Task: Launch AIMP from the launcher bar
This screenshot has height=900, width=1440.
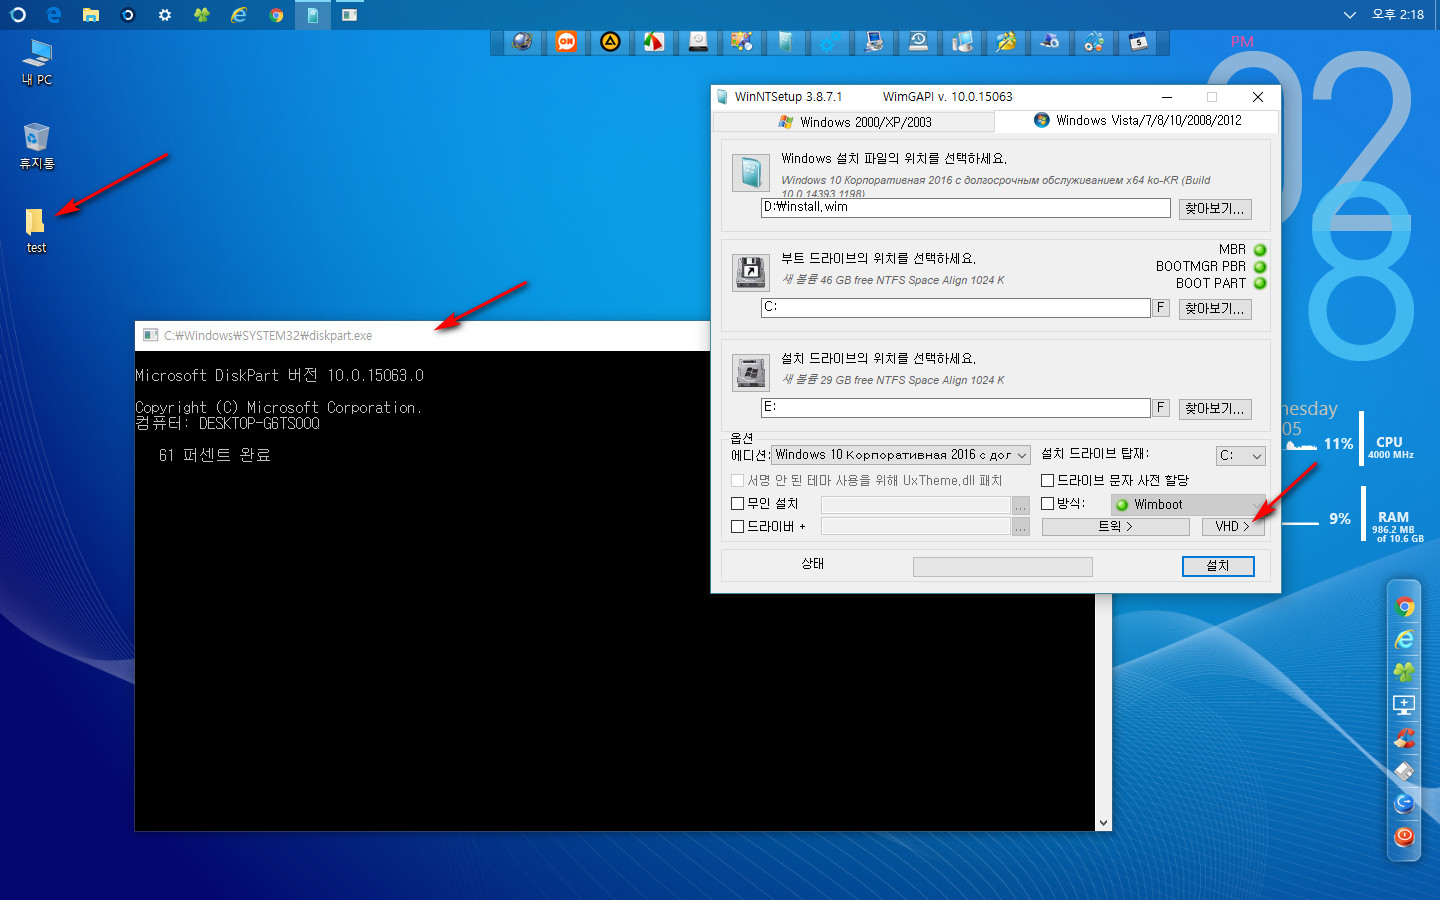Action: [x=610, y=42]
